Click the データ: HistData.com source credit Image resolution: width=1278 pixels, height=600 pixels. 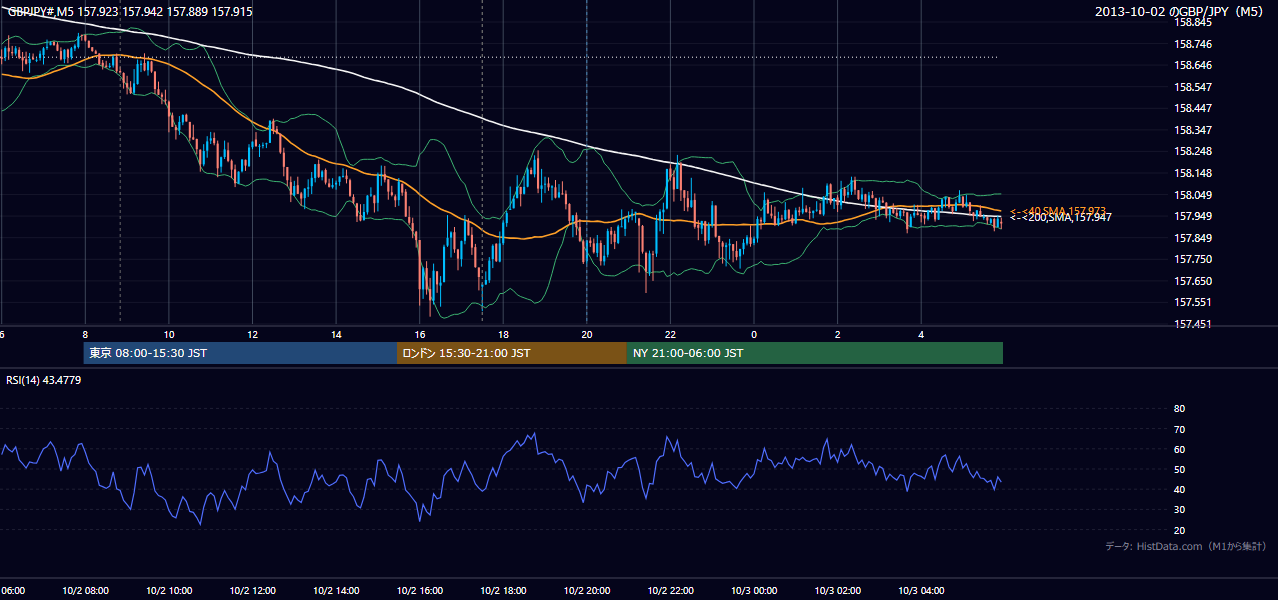1185,546
